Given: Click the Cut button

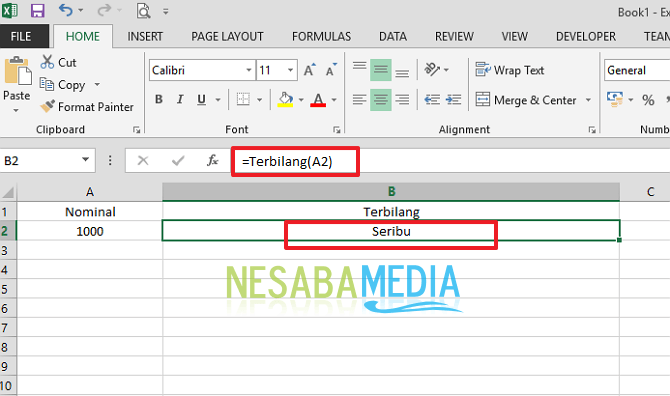Looking at the screenshot, I should pyautogui.click(x=59, y=62).
